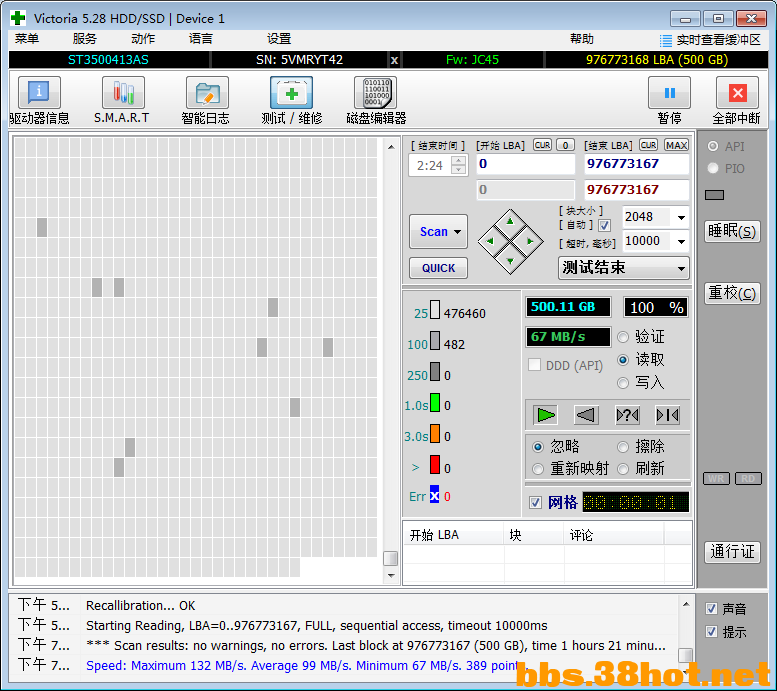This screenshot has height=691, width=777.
Task: Click the block map vertical scrollbar thumb
Action: (x=390, y=558)
